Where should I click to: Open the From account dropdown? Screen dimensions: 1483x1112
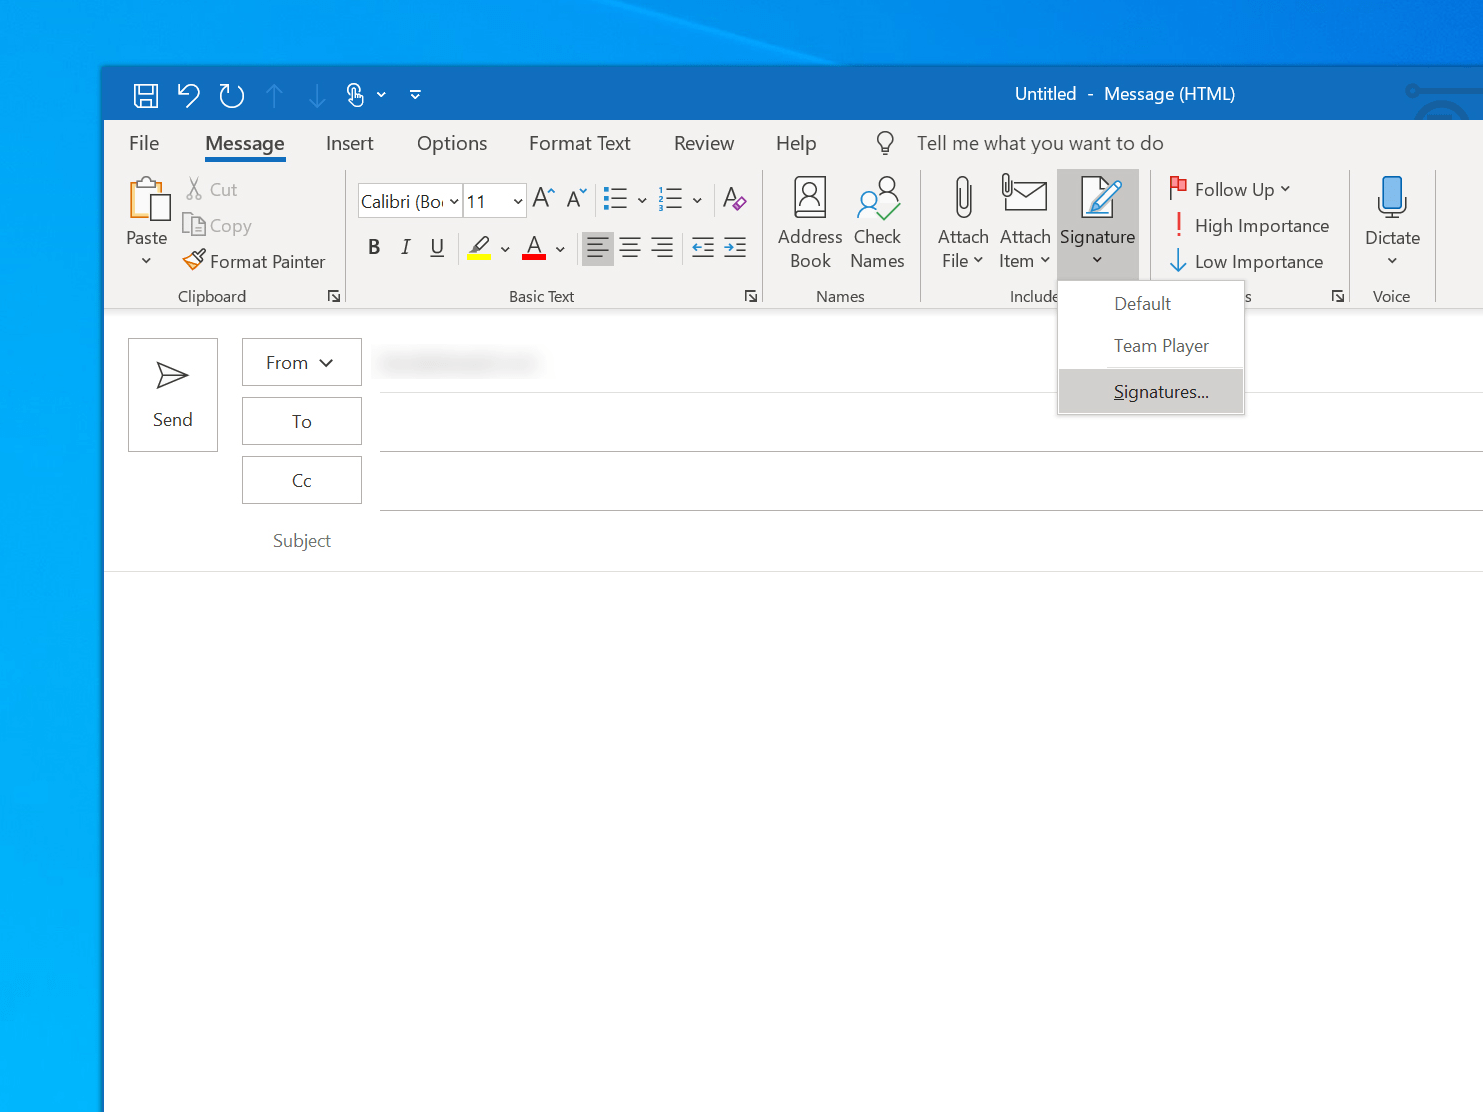pyautogui.click(x=302, y=362)
